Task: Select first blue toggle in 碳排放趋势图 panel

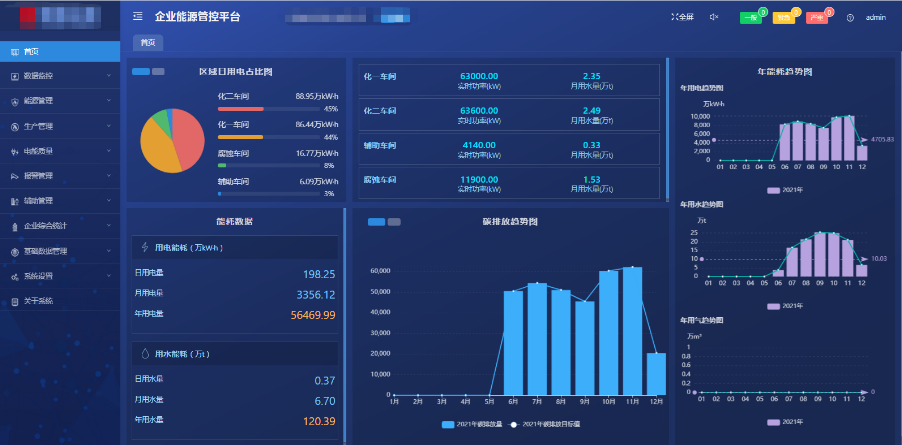Action: tap(375, 222)
